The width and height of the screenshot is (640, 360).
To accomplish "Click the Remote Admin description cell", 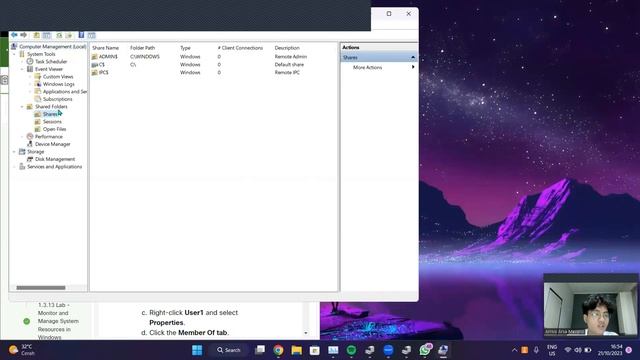I will pos(291,57).
